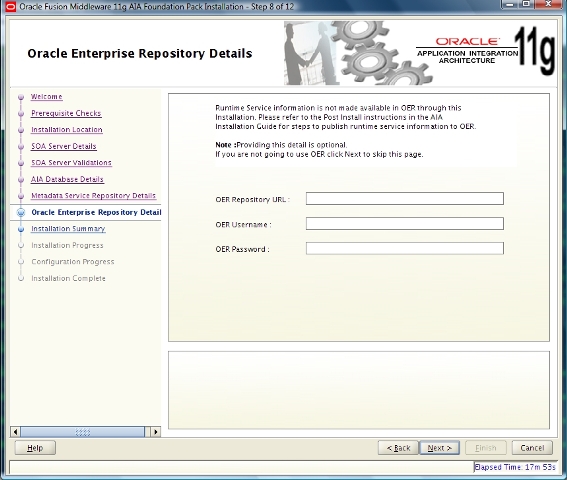The image size is (567, 480).
Task: Click the Next button
Action: (439, 448)
